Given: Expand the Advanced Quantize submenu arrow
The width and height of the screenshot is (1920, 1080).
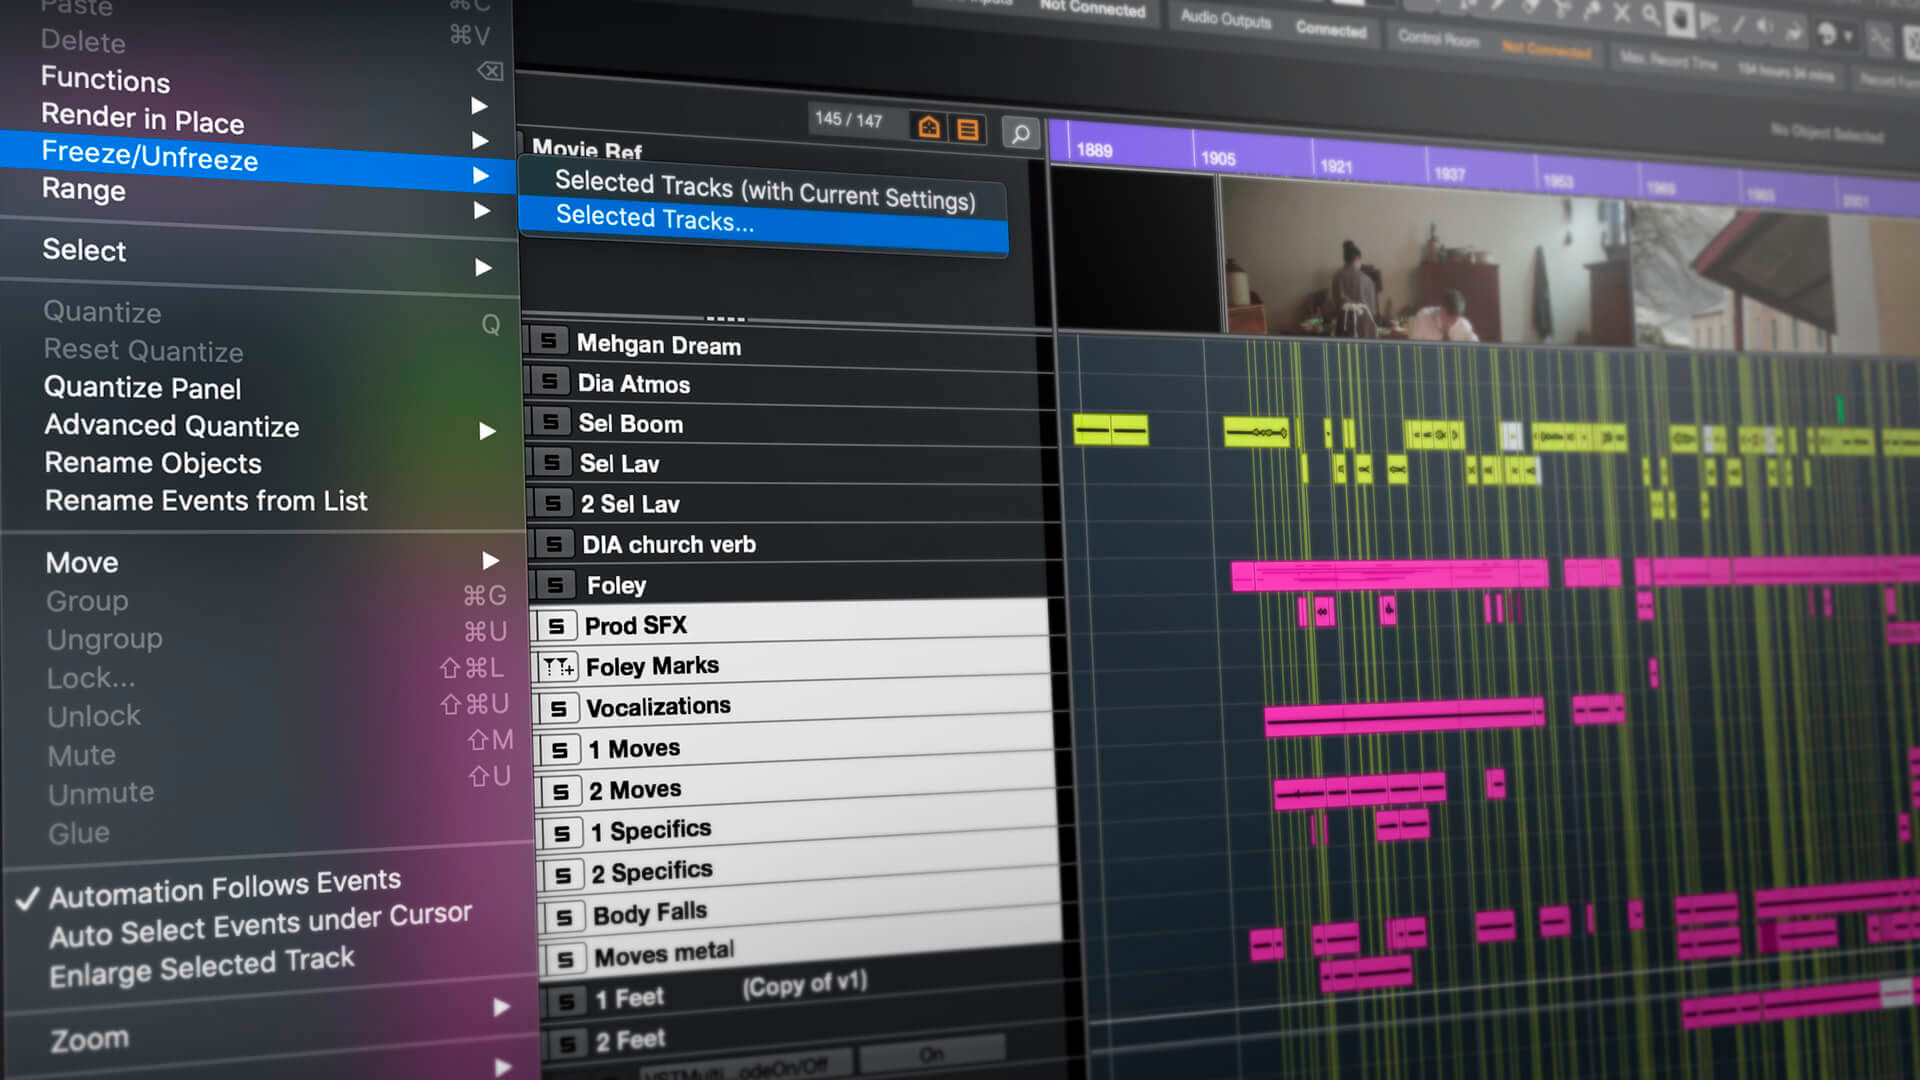Looking at the screenshot, I should pyautogui.click(x=487, y=431).
